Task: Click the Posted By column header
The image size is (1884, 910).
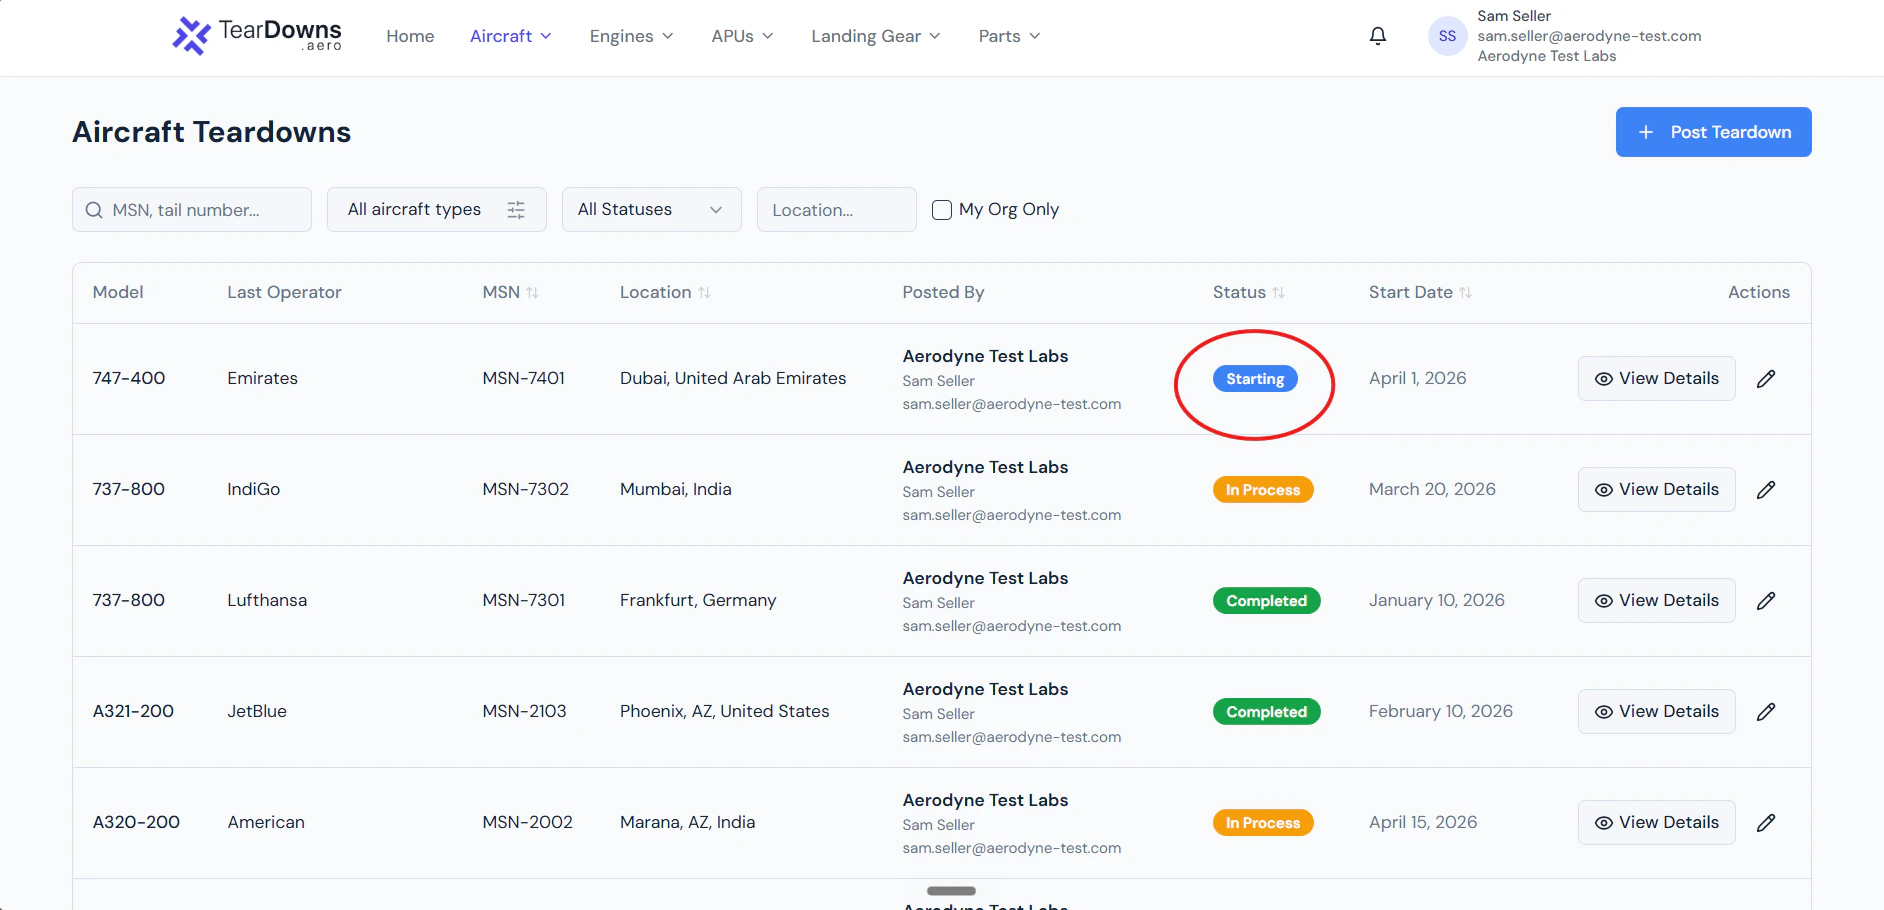Action: pos(943,293)
